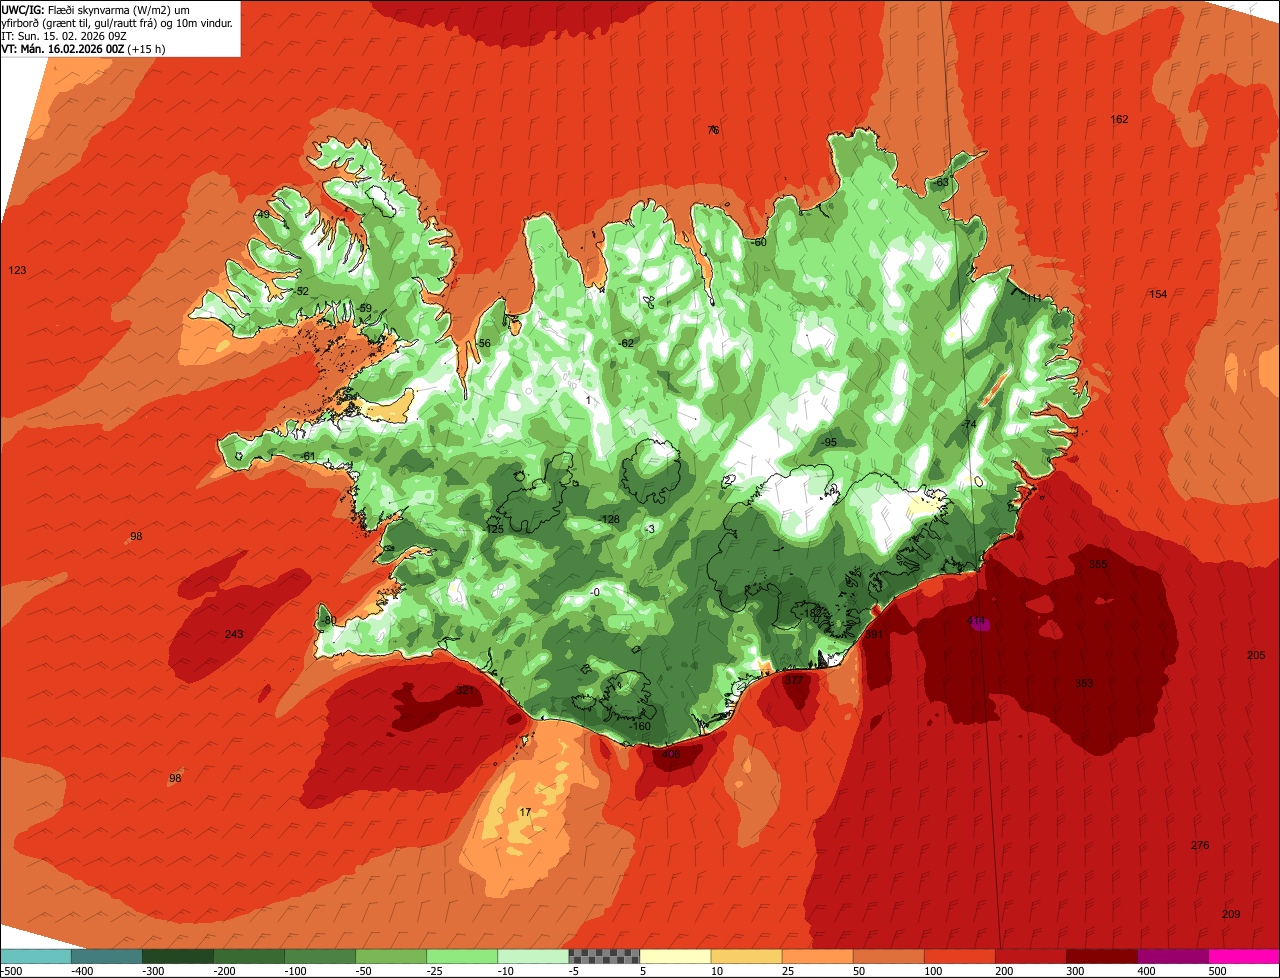1280x978 pixels.
Task: Click the map value '-95' in the eastern highlands
Action: point(829,442)
